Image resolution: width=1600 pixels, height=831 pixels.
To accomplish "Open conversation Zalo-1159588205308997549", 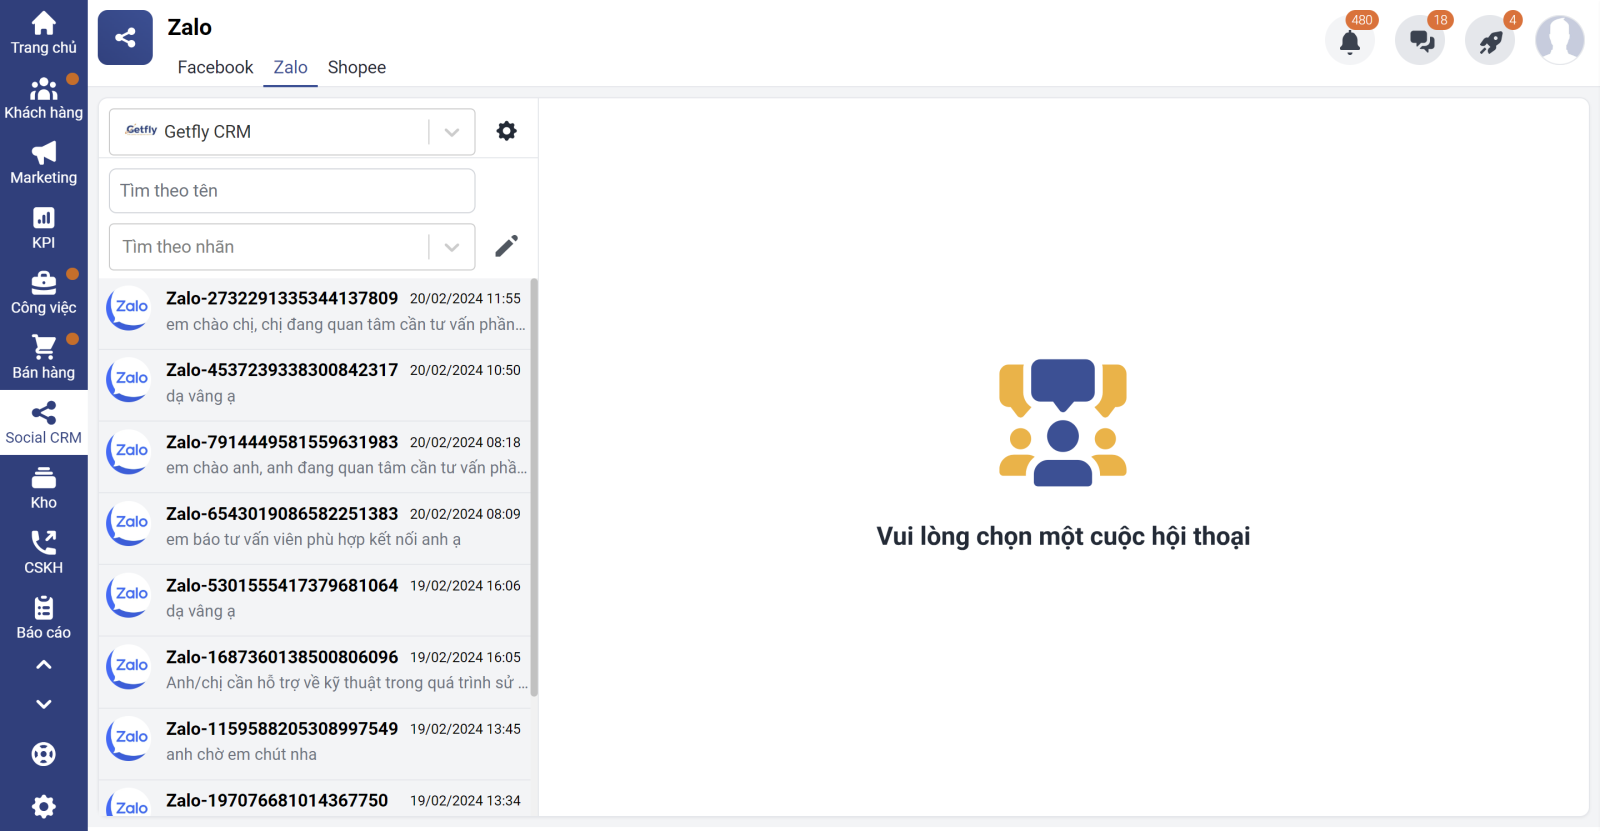I will [x=316, y=744].
